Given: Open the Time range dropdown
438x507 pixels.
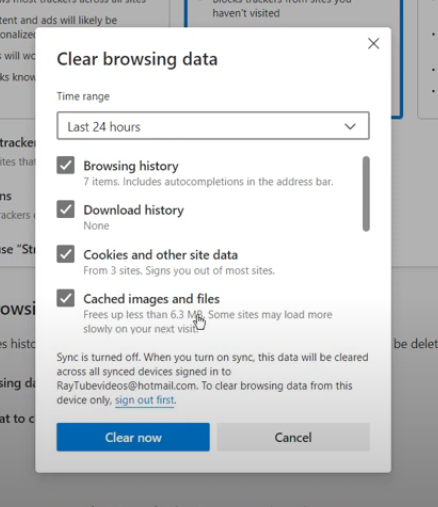Looking at the screenshot, I should tap(213, 126).
